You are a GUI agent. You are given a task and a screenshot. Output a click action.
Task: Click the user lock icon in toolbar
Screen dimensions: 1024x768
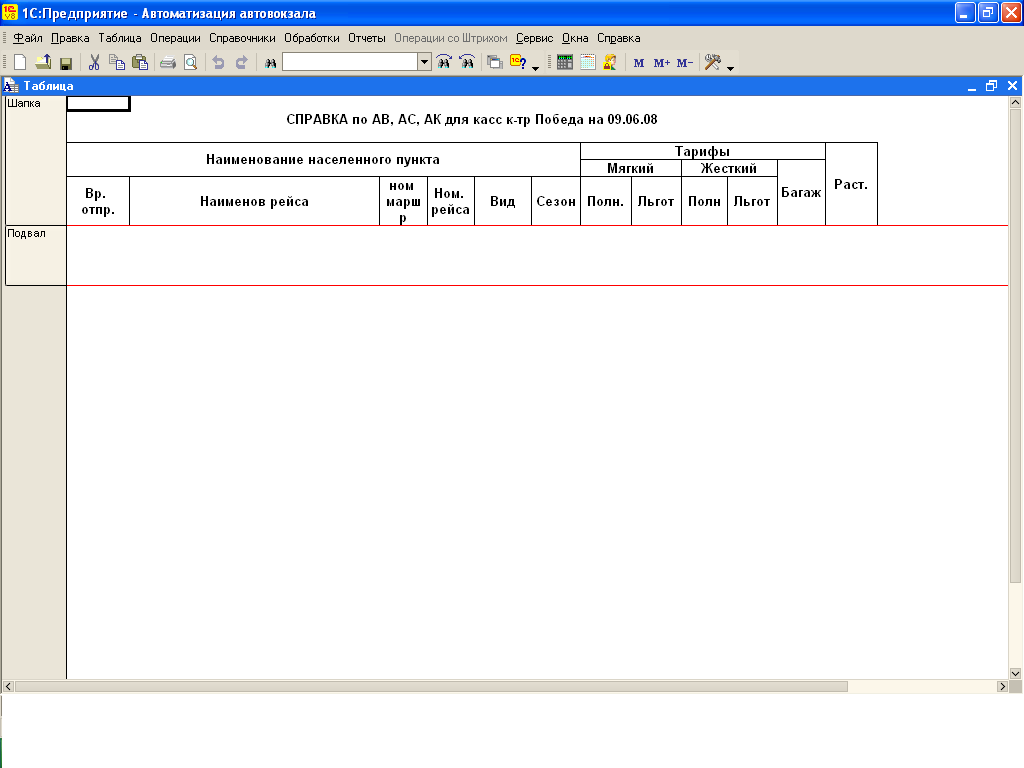(x=610, y=63)
